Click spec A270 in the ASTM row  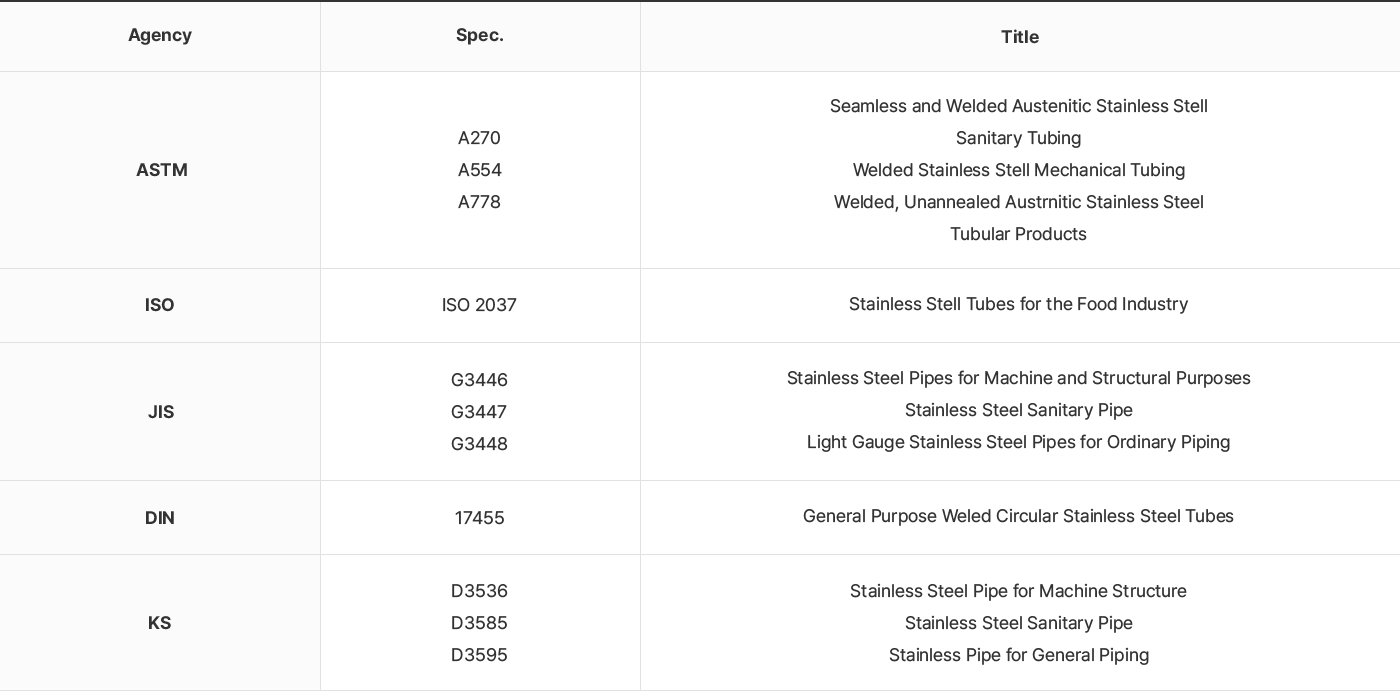[479, 138]
